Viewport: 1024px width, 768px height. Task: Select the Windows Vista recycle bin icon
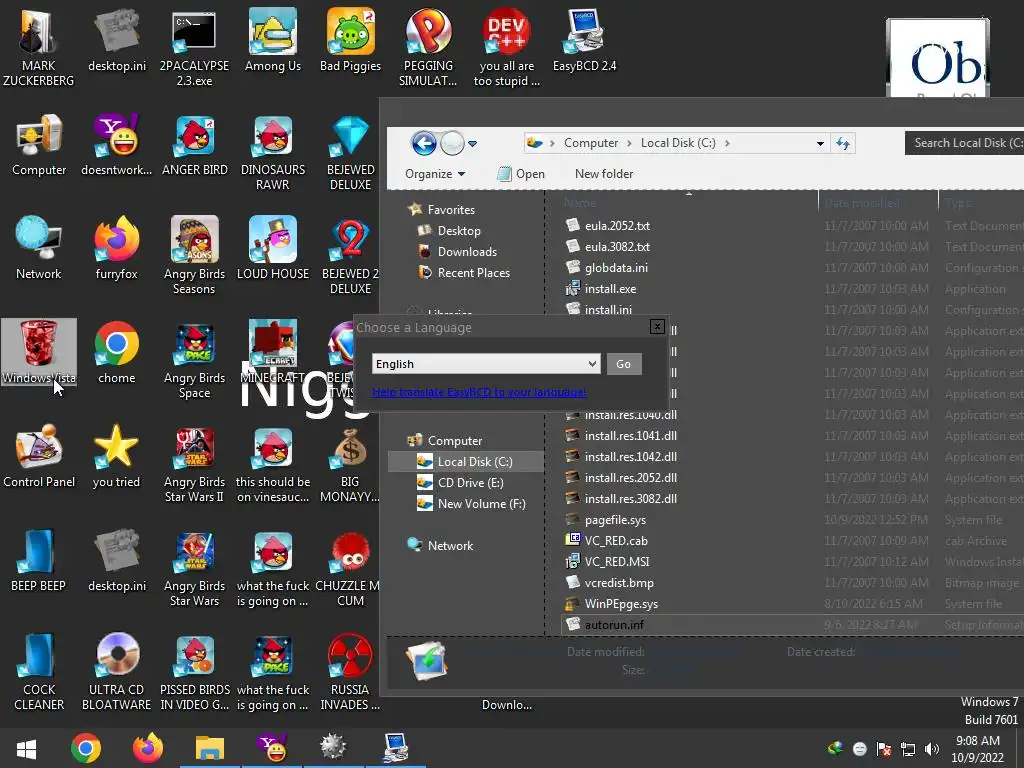(x=39, y=352)
